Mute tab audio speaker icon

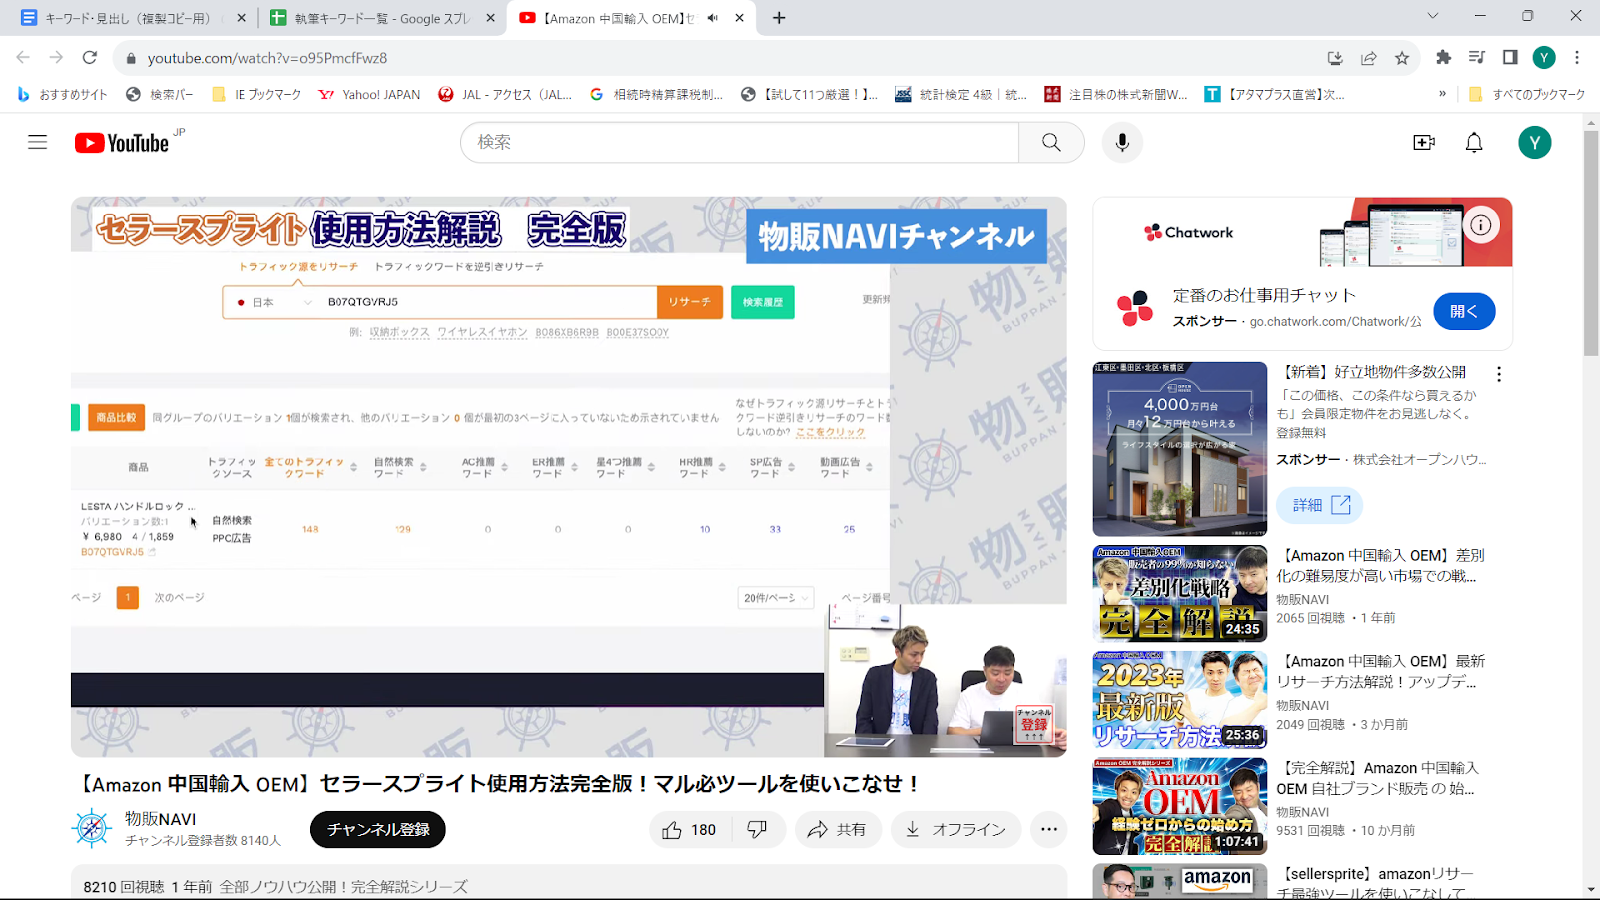[712, 18]
